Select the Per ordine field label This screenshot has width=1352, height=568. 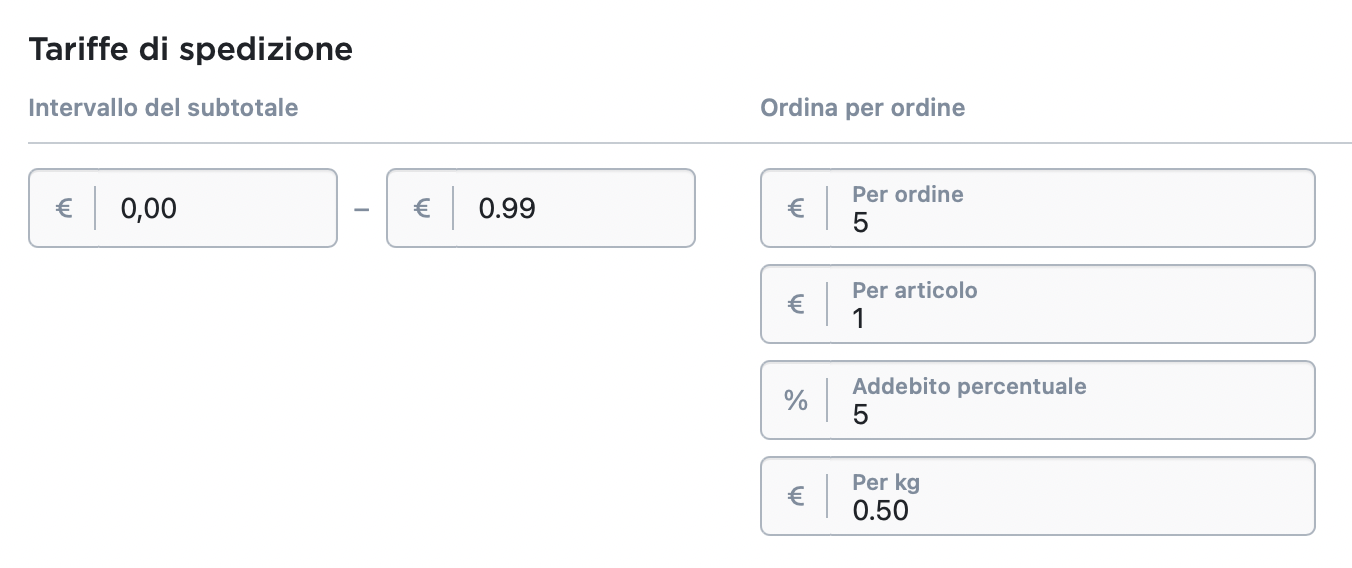click(x=908, y=194)
